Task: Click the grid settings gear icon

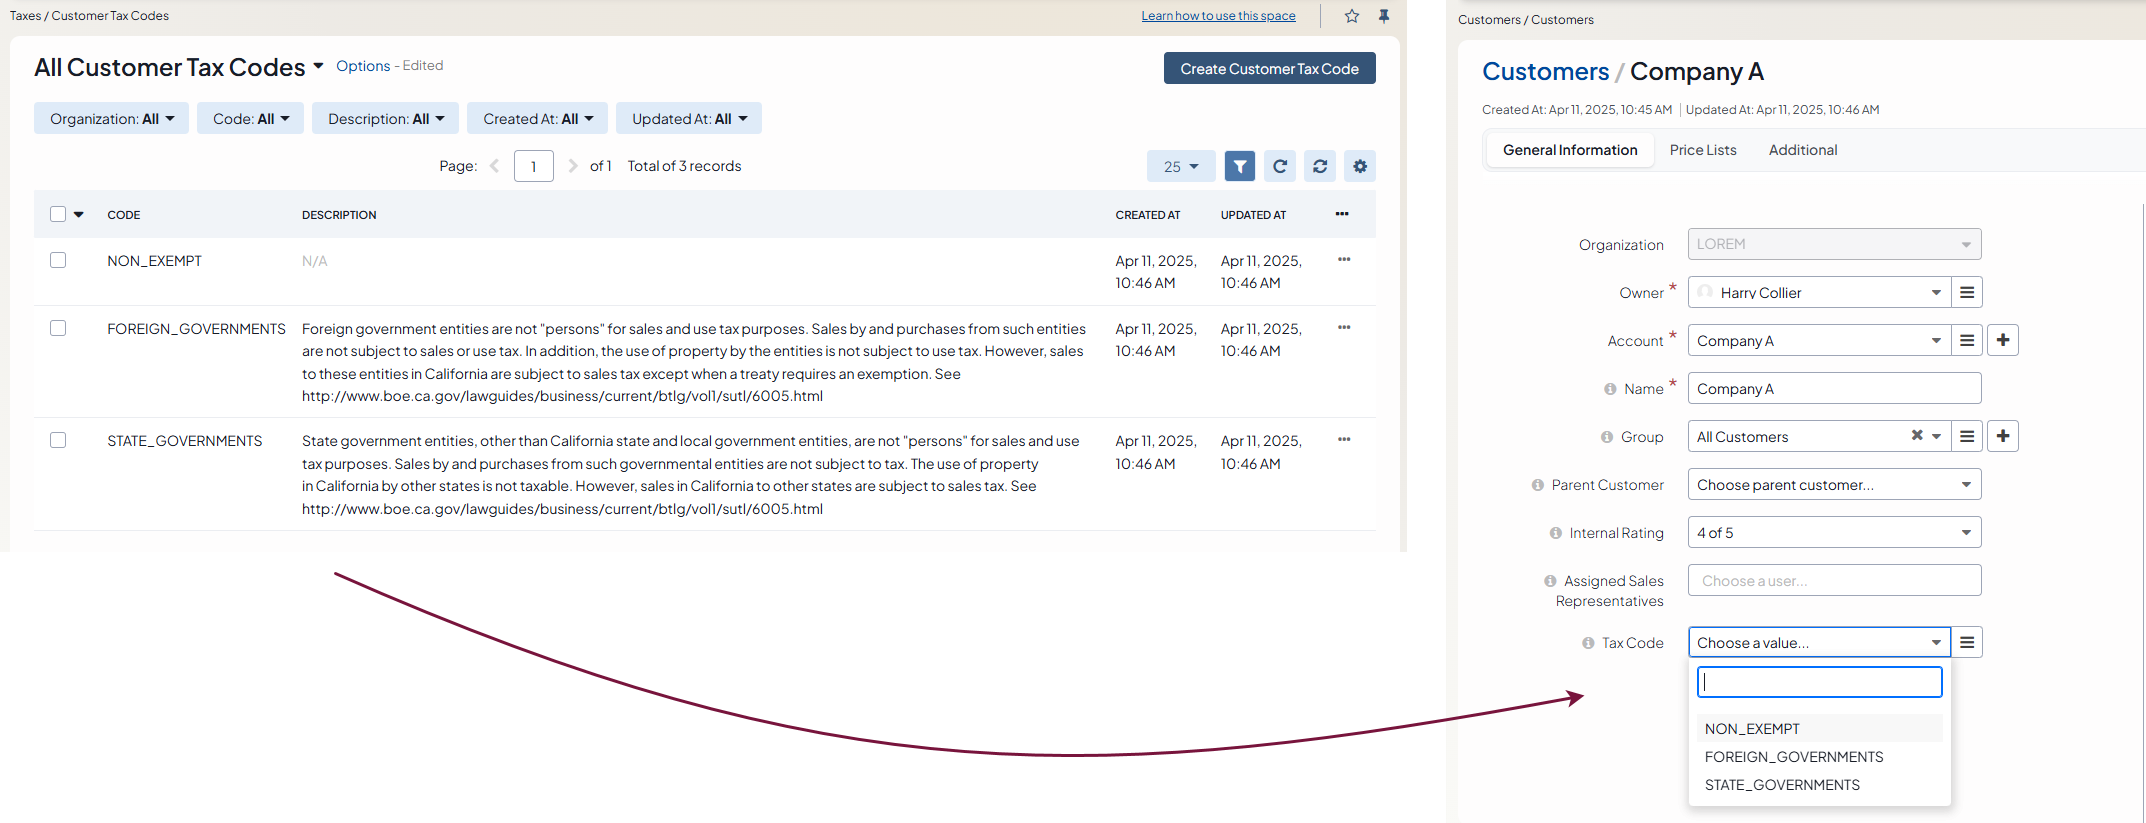Action: 1359,166
